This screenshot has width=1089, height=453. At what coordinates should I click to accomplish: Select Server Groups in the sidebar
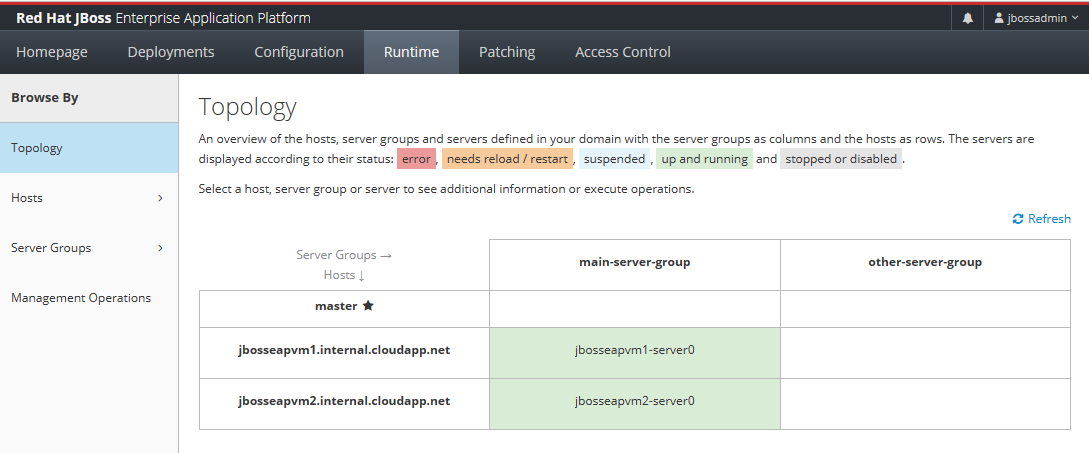click(x=89, y=248)
